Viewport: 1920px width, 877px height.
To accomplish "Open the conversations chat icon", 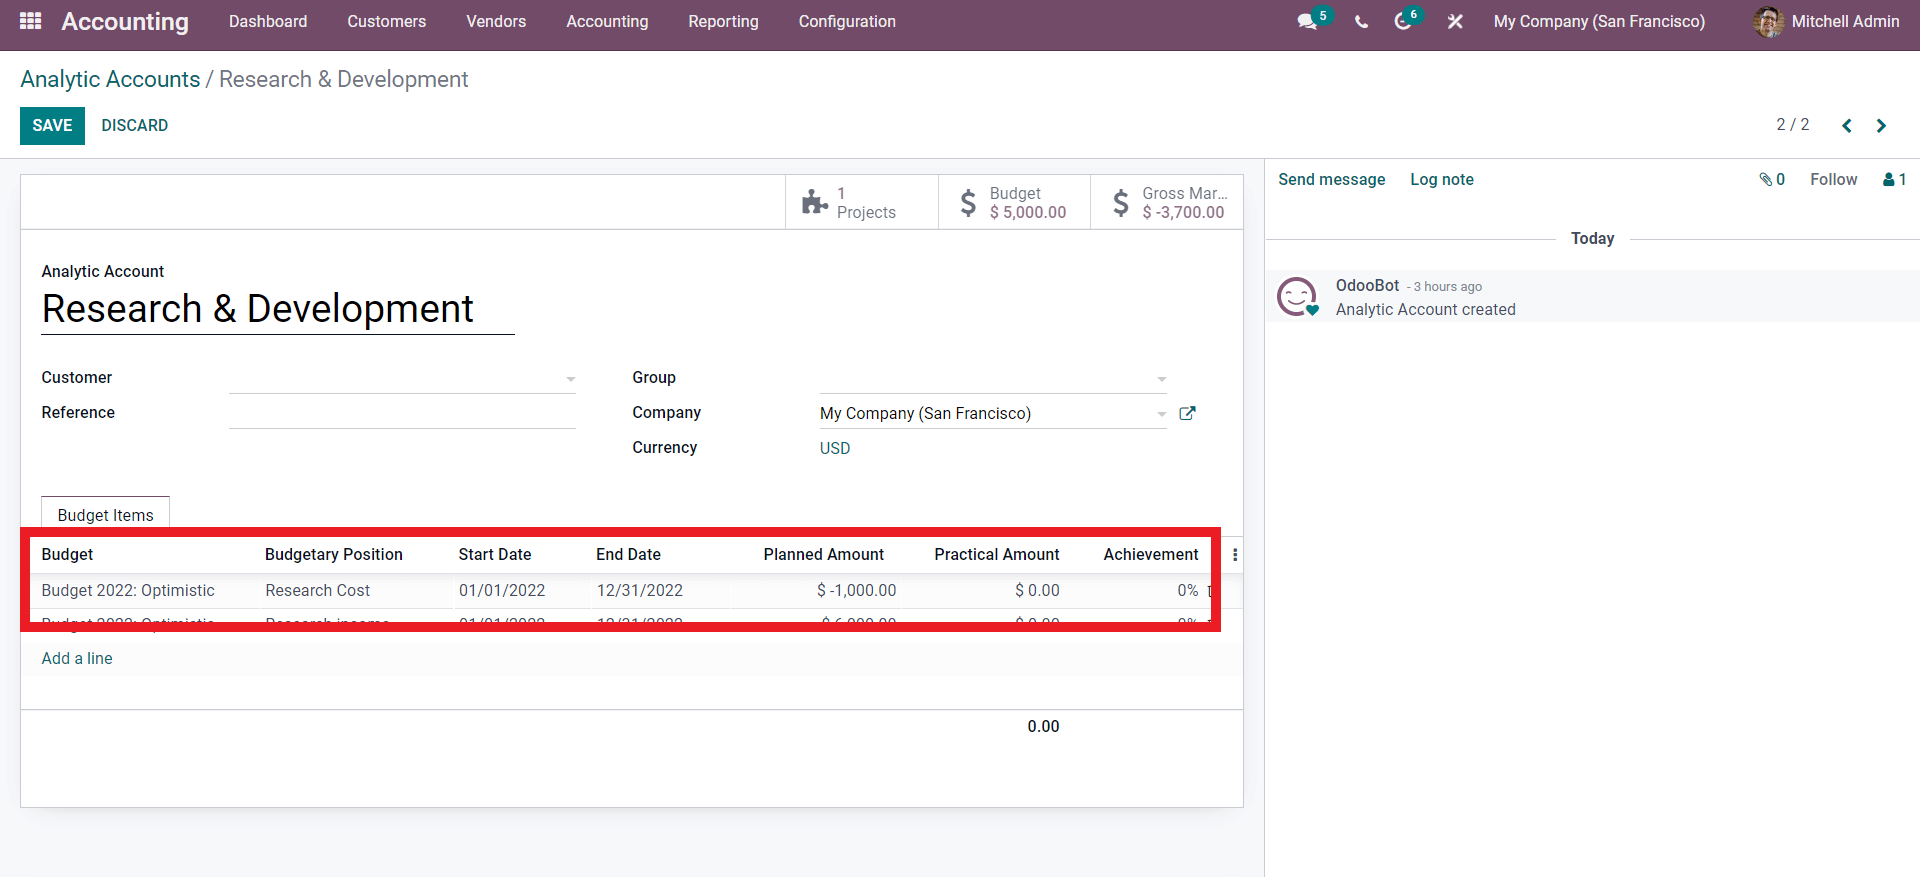I will pyautogui.click(x=1306, y=21).
